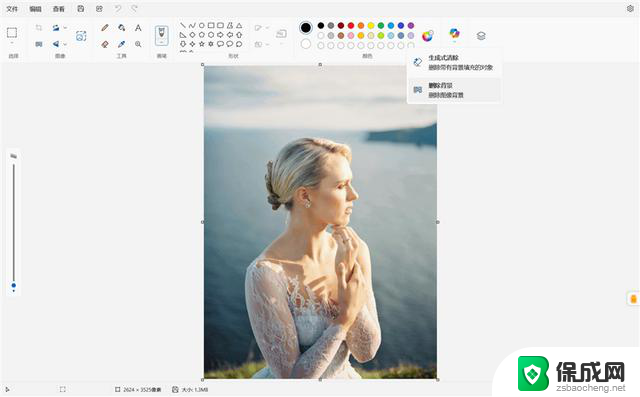
Task: Click the crop image icon
Action: tap(39, 28)
